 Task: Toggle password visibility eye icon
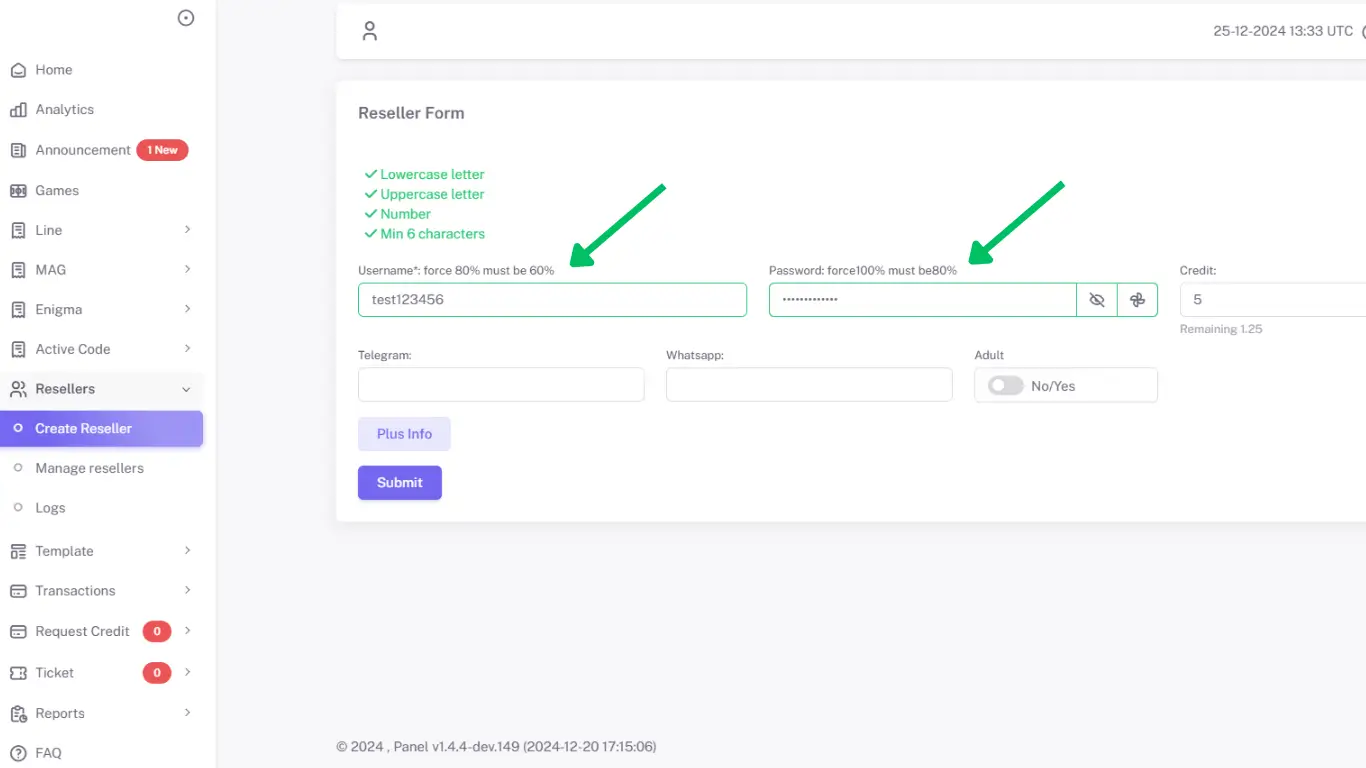point(1097,300)
